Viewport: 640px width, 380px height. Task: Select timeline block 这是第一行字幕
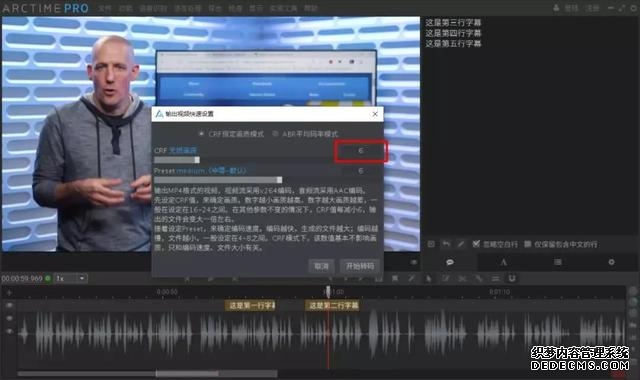pyautogui.click(x=250, y=305)
